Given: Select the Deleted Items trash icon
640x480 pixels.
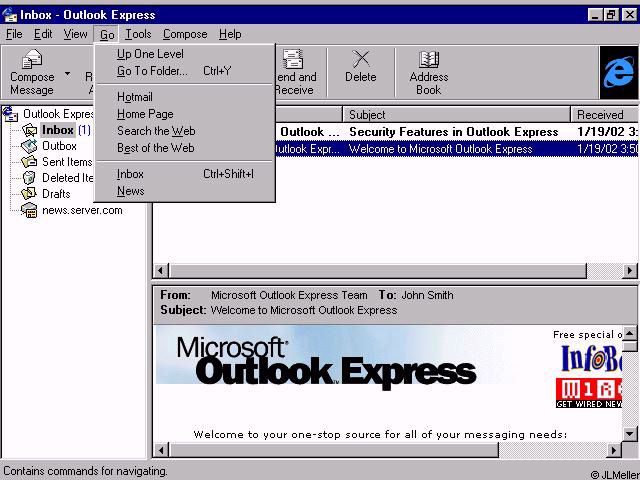Looking at the screenshot, I should coord(29,178).
